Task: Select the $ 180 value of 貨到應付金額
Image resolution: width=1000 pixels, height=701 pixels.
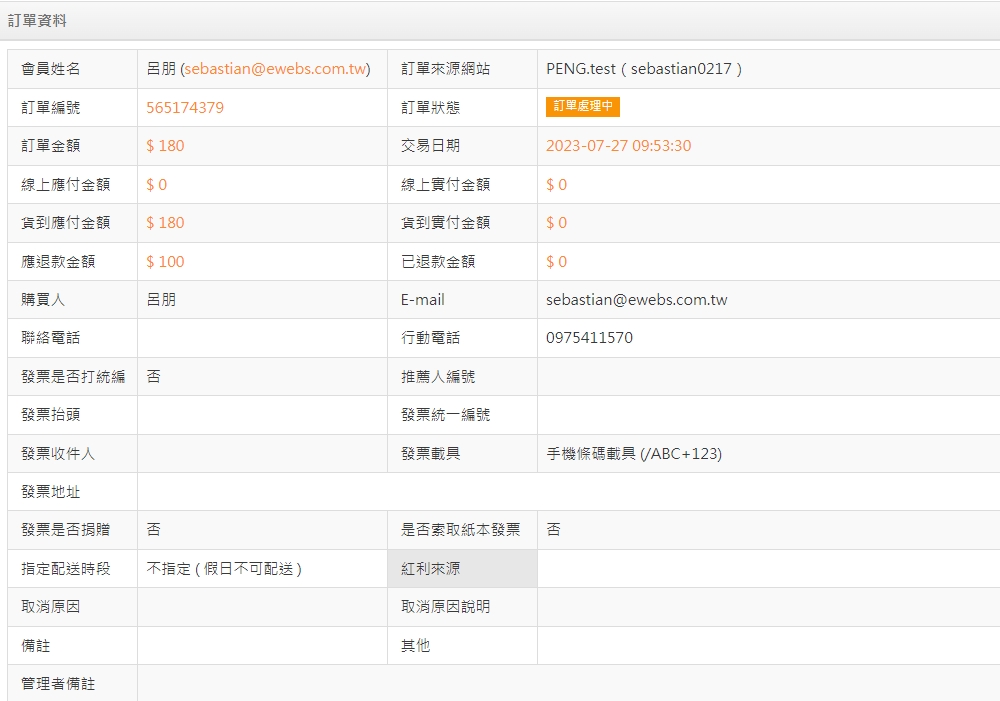Action: tap(165, 223)
